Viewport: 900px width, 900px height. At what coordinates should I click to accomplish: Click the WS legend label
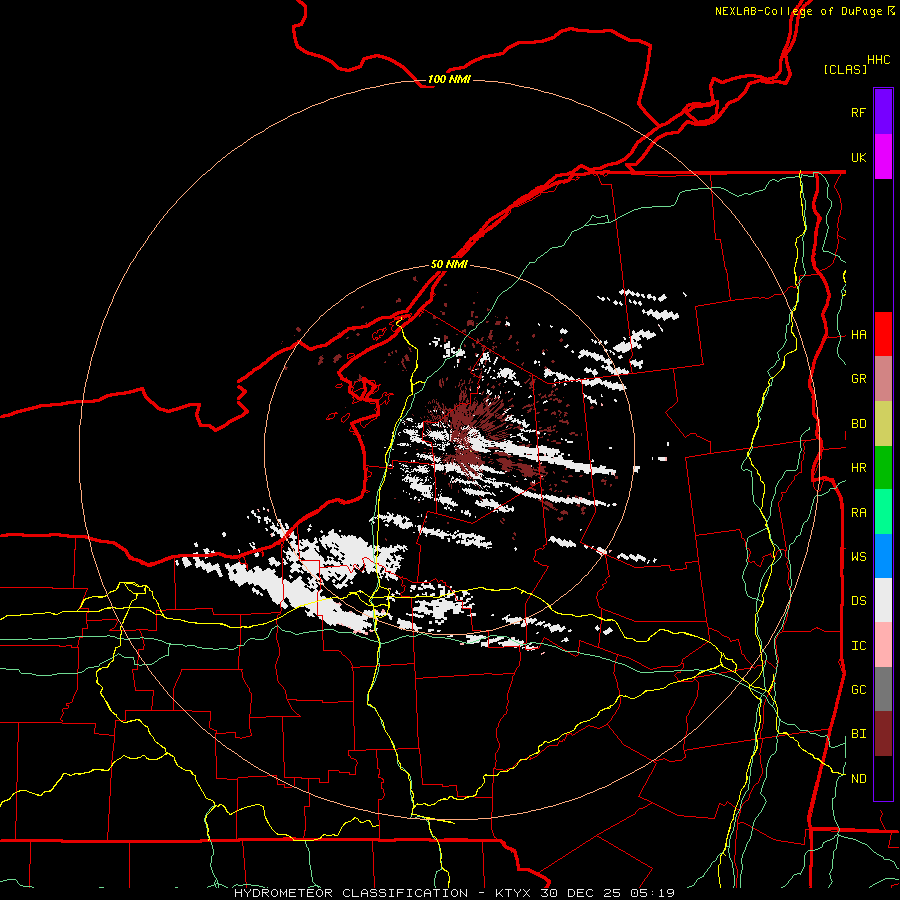point(858,556)
